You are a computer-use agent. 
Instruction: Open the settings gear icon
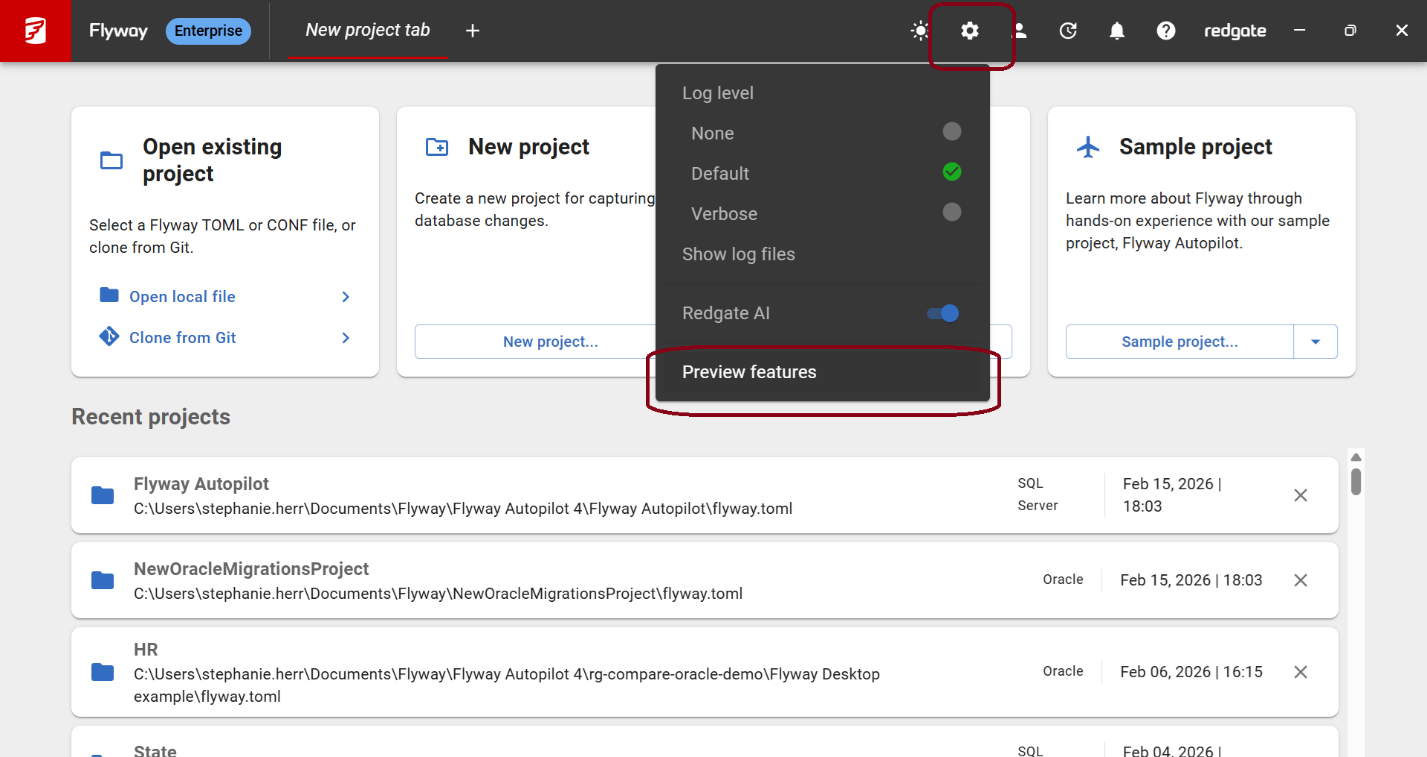pyautogui.click(x=969, y=31)
